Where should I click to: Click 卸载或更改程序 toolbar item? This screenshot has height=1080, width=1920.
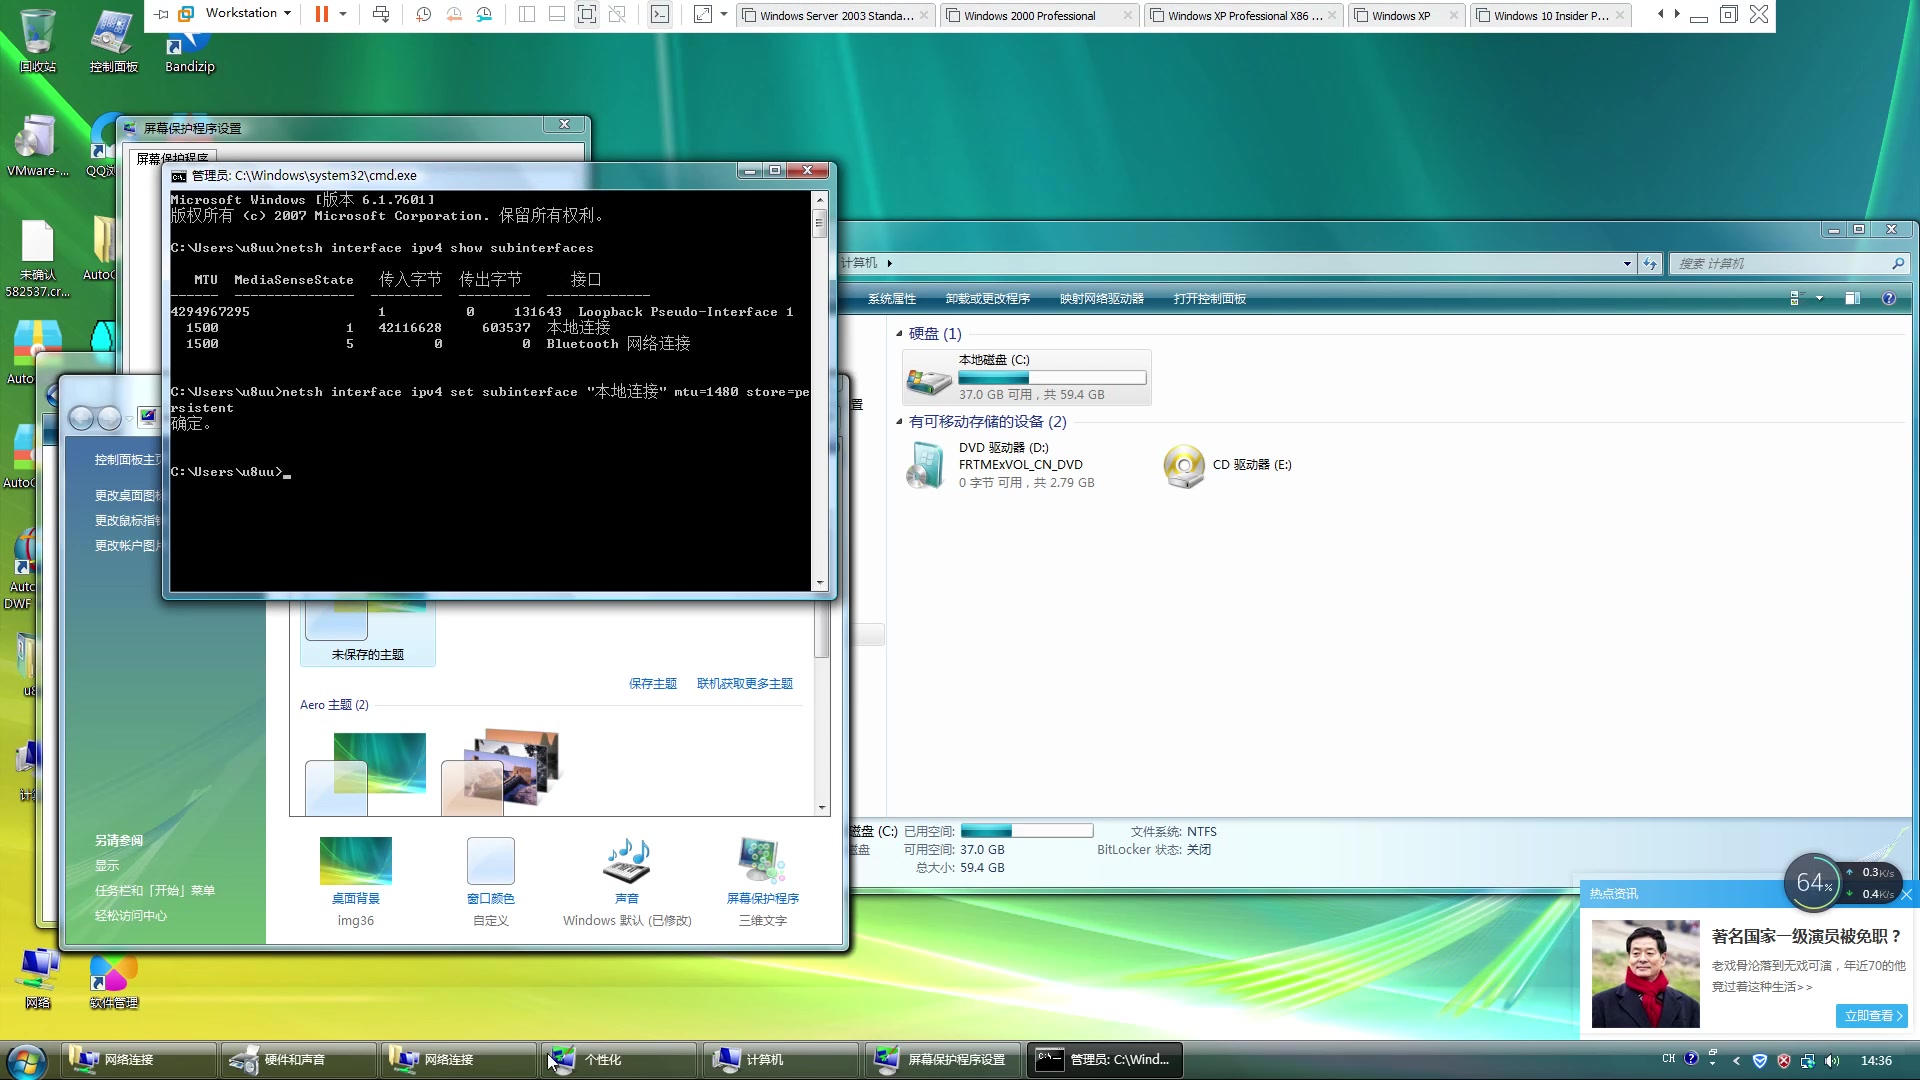click(x=987, y=299)
